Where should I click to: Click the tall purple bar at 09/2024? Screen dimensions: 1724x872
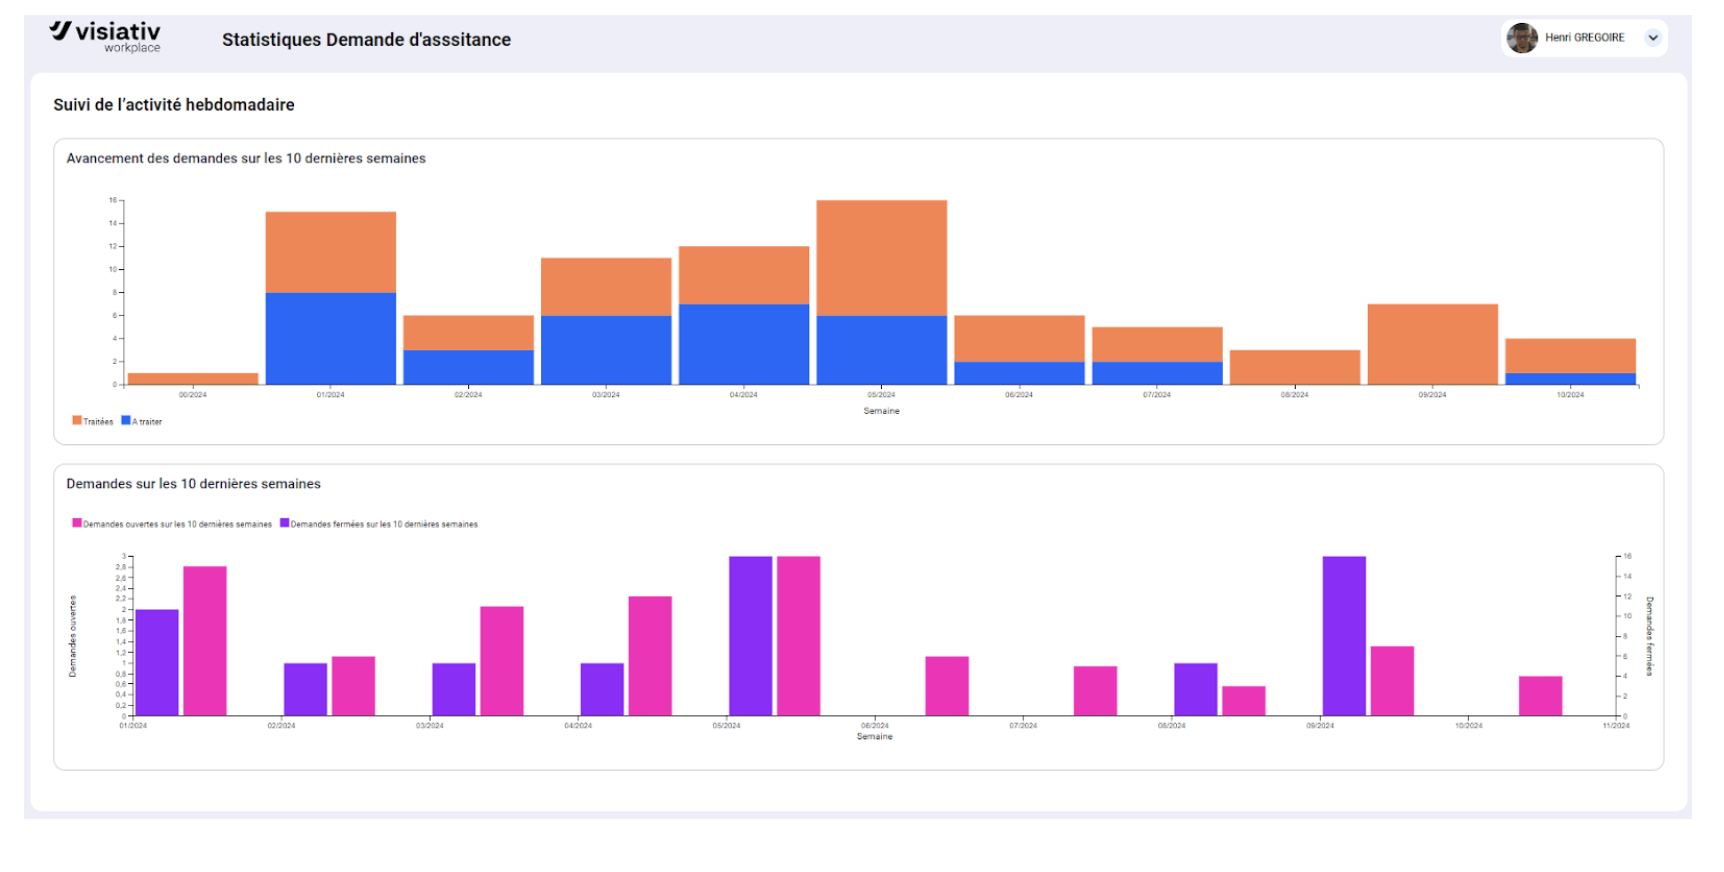(1343, 636)
